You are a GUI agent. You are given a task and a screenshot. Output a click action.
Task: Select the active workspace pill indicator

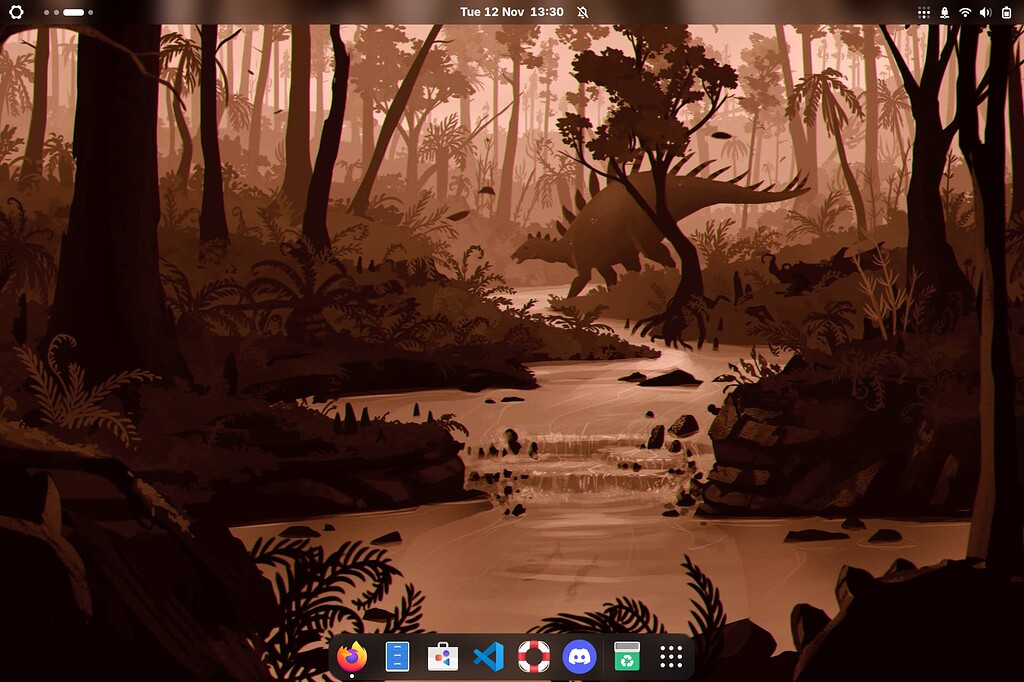tap(73, 12)
